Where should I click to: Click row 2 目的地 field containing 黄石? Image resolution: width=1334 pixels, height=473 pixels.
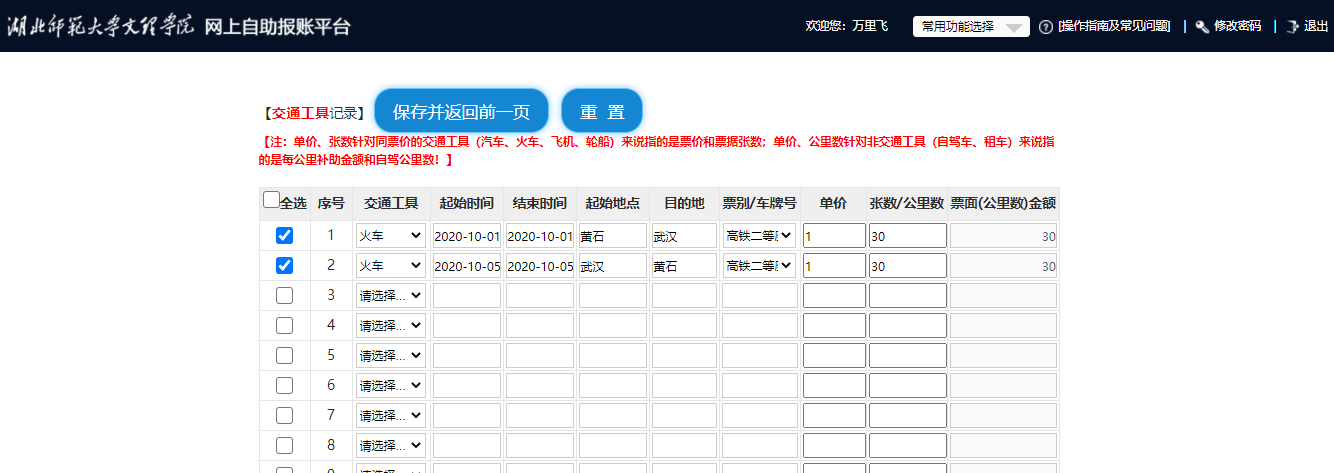click(684, 267)
